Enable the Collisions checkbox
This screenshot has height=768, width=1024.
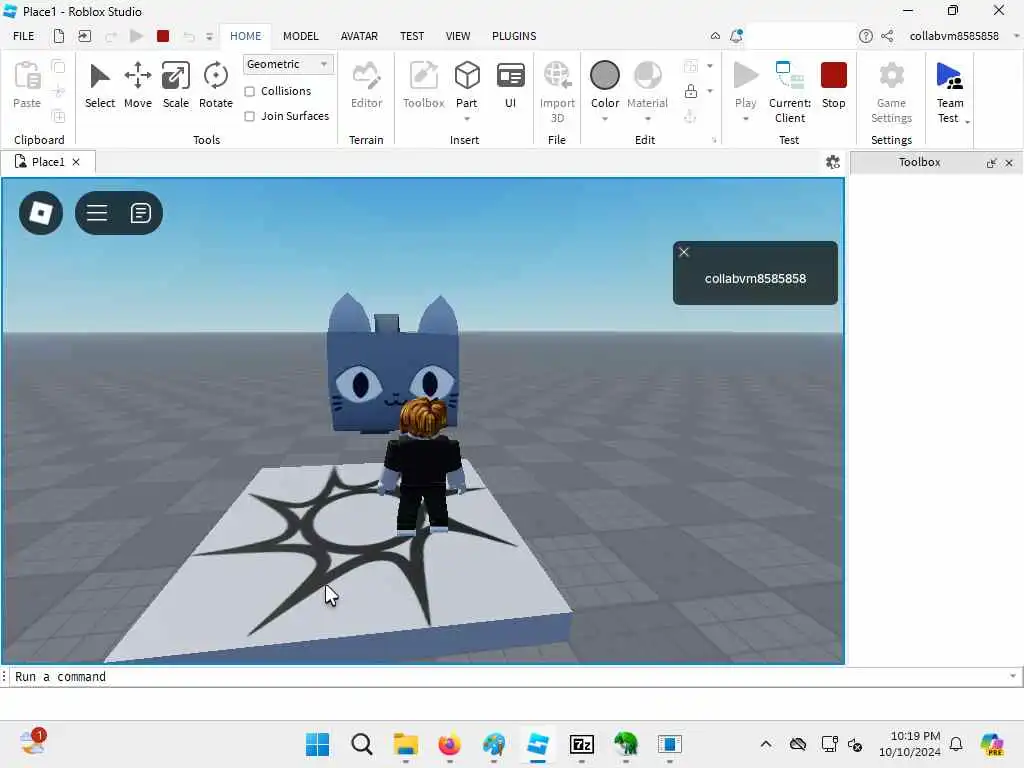[x=249, y=91]
